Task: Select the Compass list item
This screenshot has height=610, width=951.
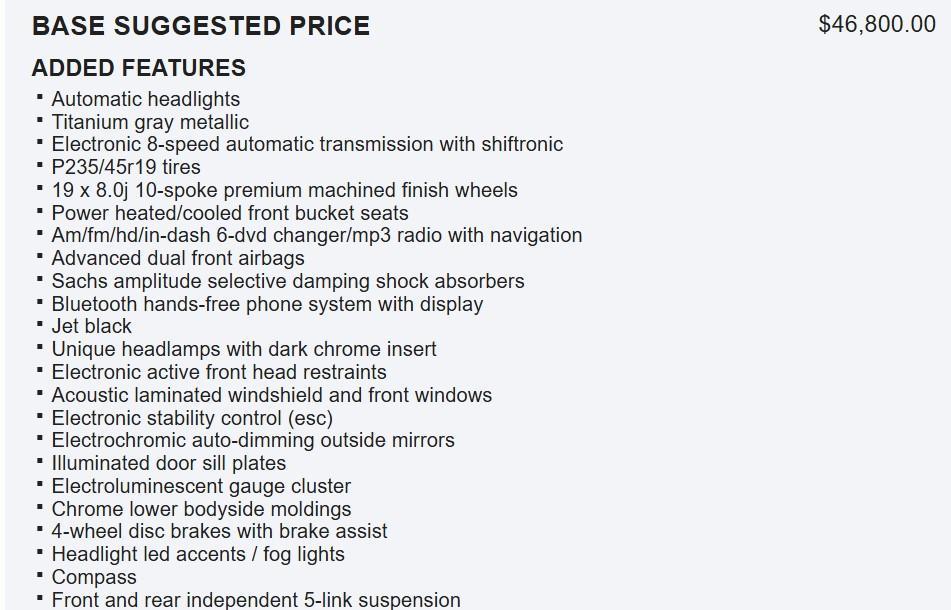Action: [x=94, y=577]
